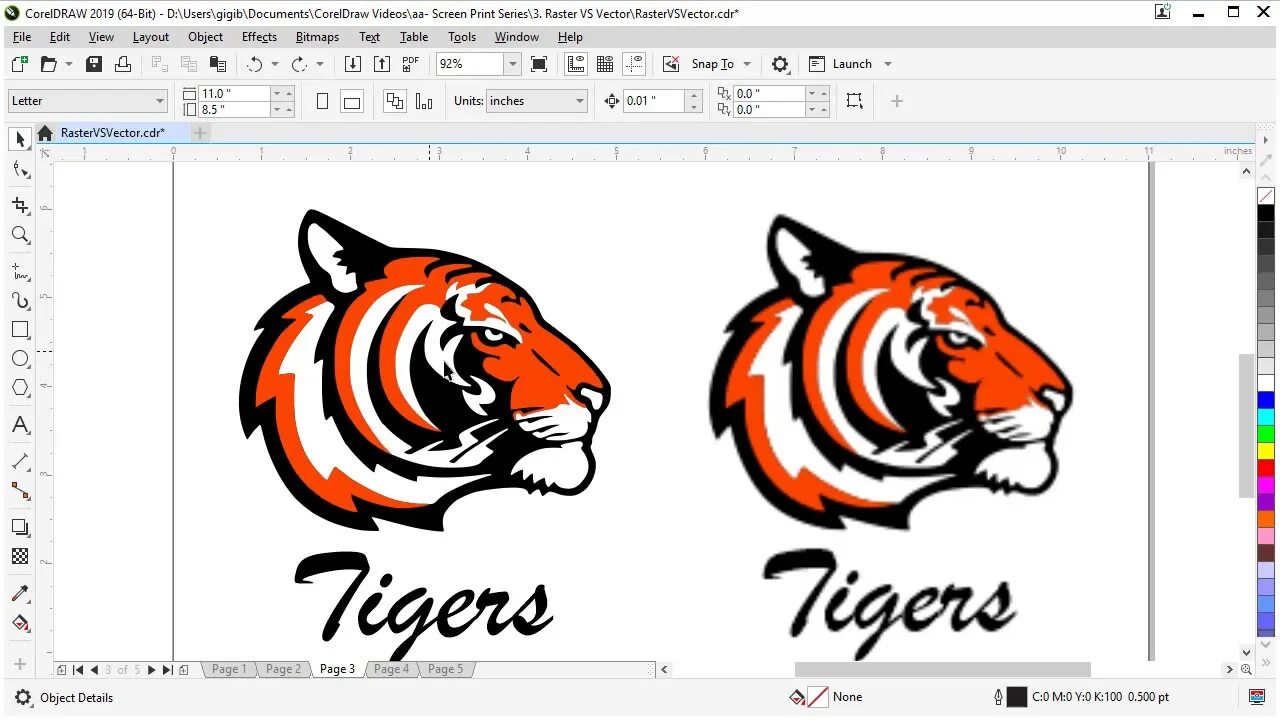Jump to the first page arrow

pyautogui.click(x=78, y=670)
